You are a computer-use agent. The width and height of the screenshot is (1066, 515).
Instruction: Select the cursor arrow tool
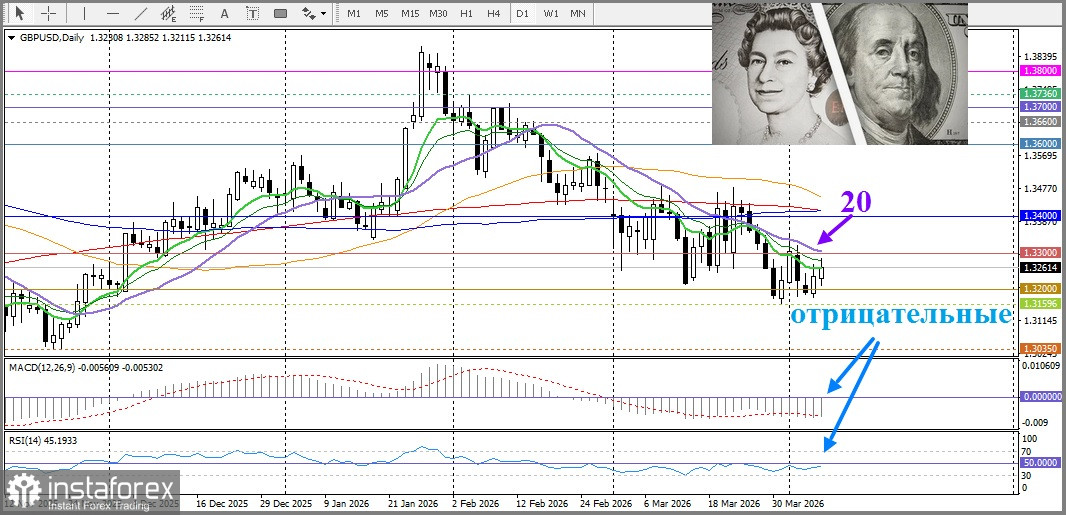click(20, 13)
